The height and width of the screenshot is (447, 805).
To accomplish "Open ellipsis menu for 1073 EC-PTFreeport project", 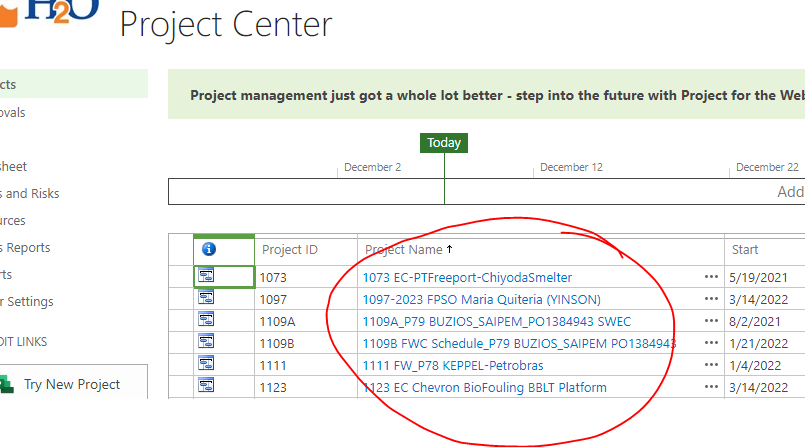I will 711,277.
